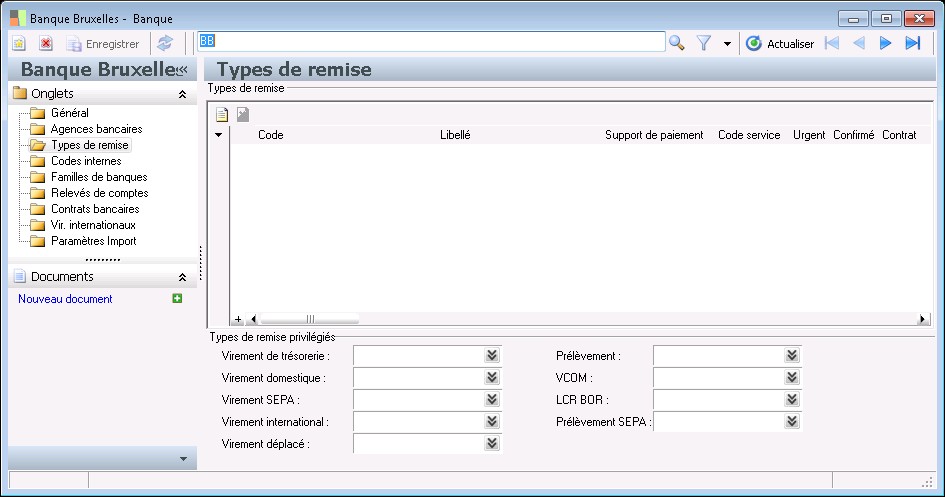Jump to the last record arrow
This screenshot has width=945, height=497.
click(x=912, y=43)
